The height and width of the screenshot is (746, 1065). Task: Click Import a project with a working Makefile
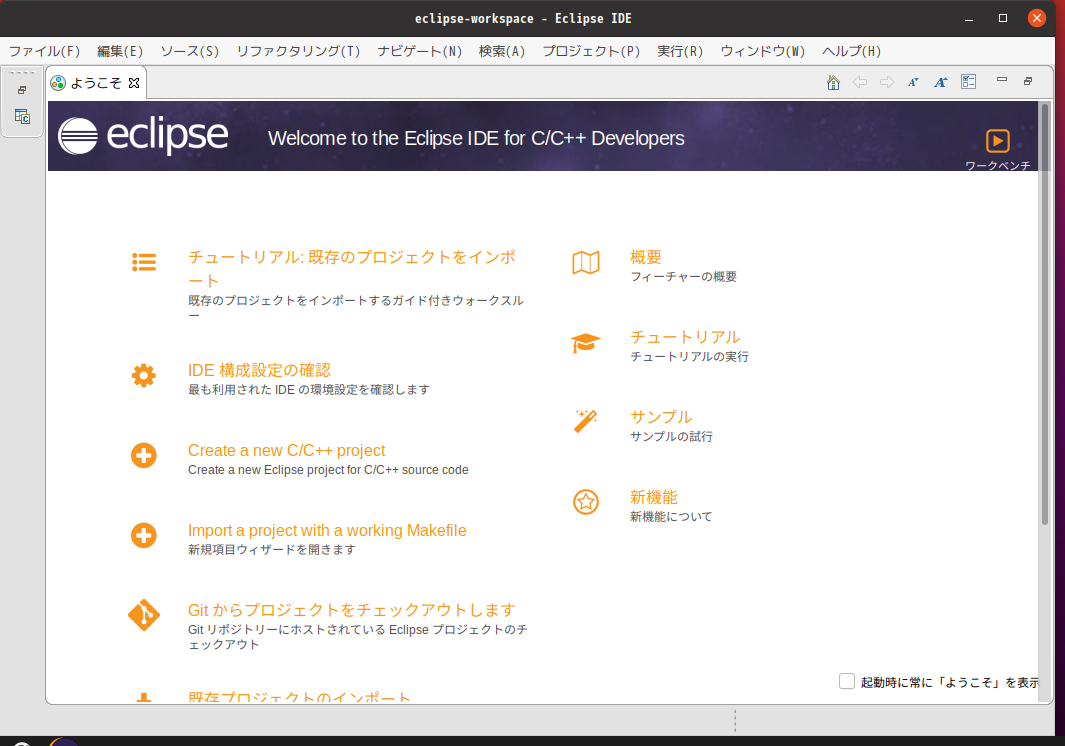pos(327,531)
